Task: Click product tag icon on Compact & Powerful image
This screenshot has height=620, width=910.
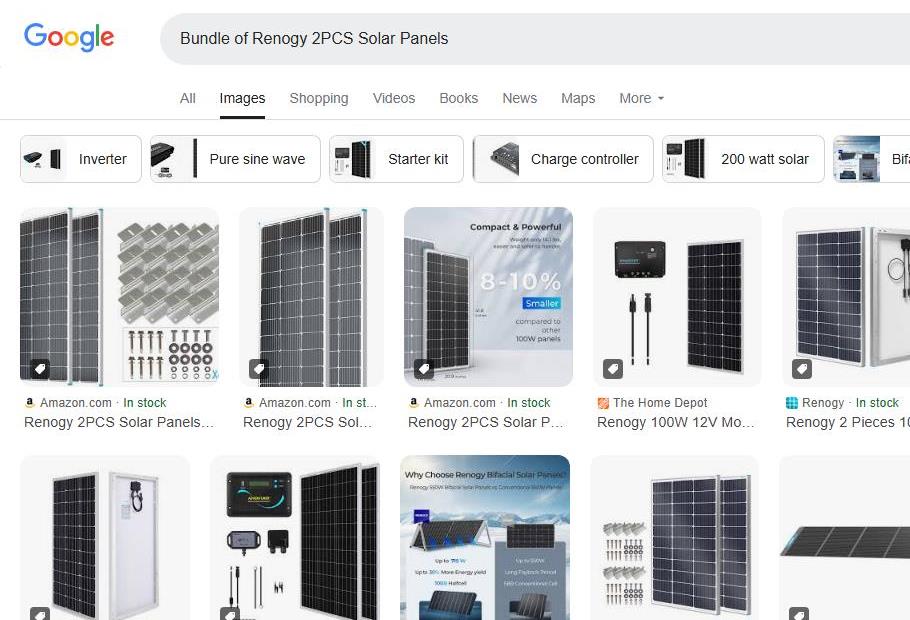Action: pyautogui.click(x=424, y=369)
